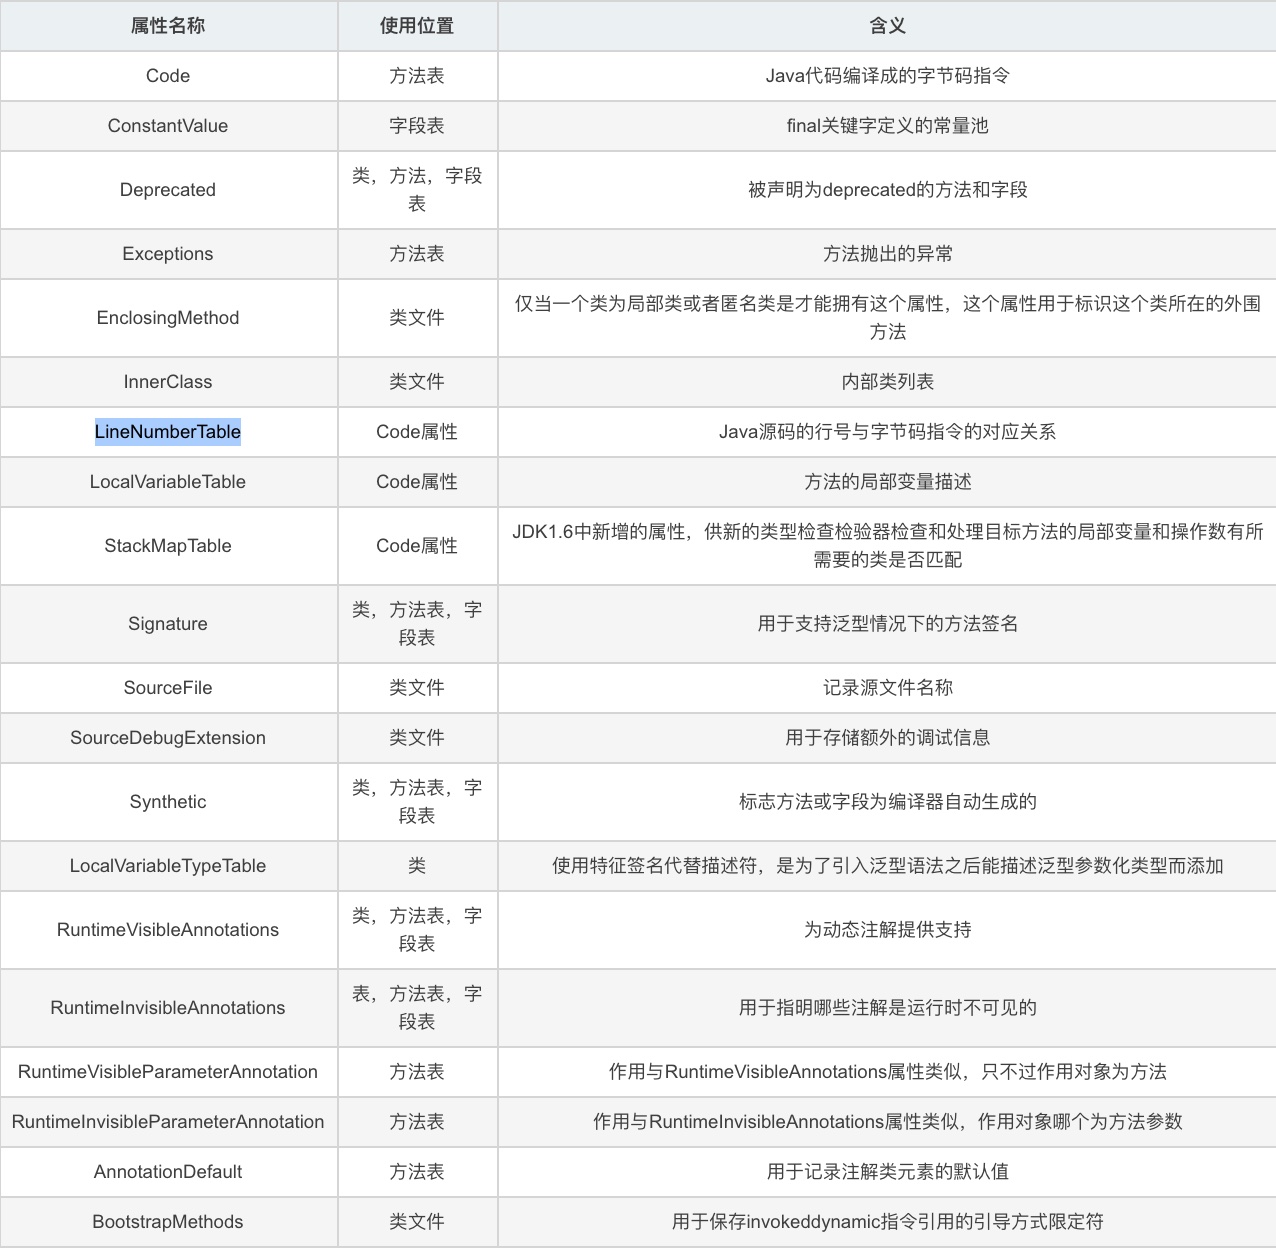Click the 方法抛出的异常 description
Image resolution: width=1276 pixels, height=1250 pixels.
click(x=887, y=254)
